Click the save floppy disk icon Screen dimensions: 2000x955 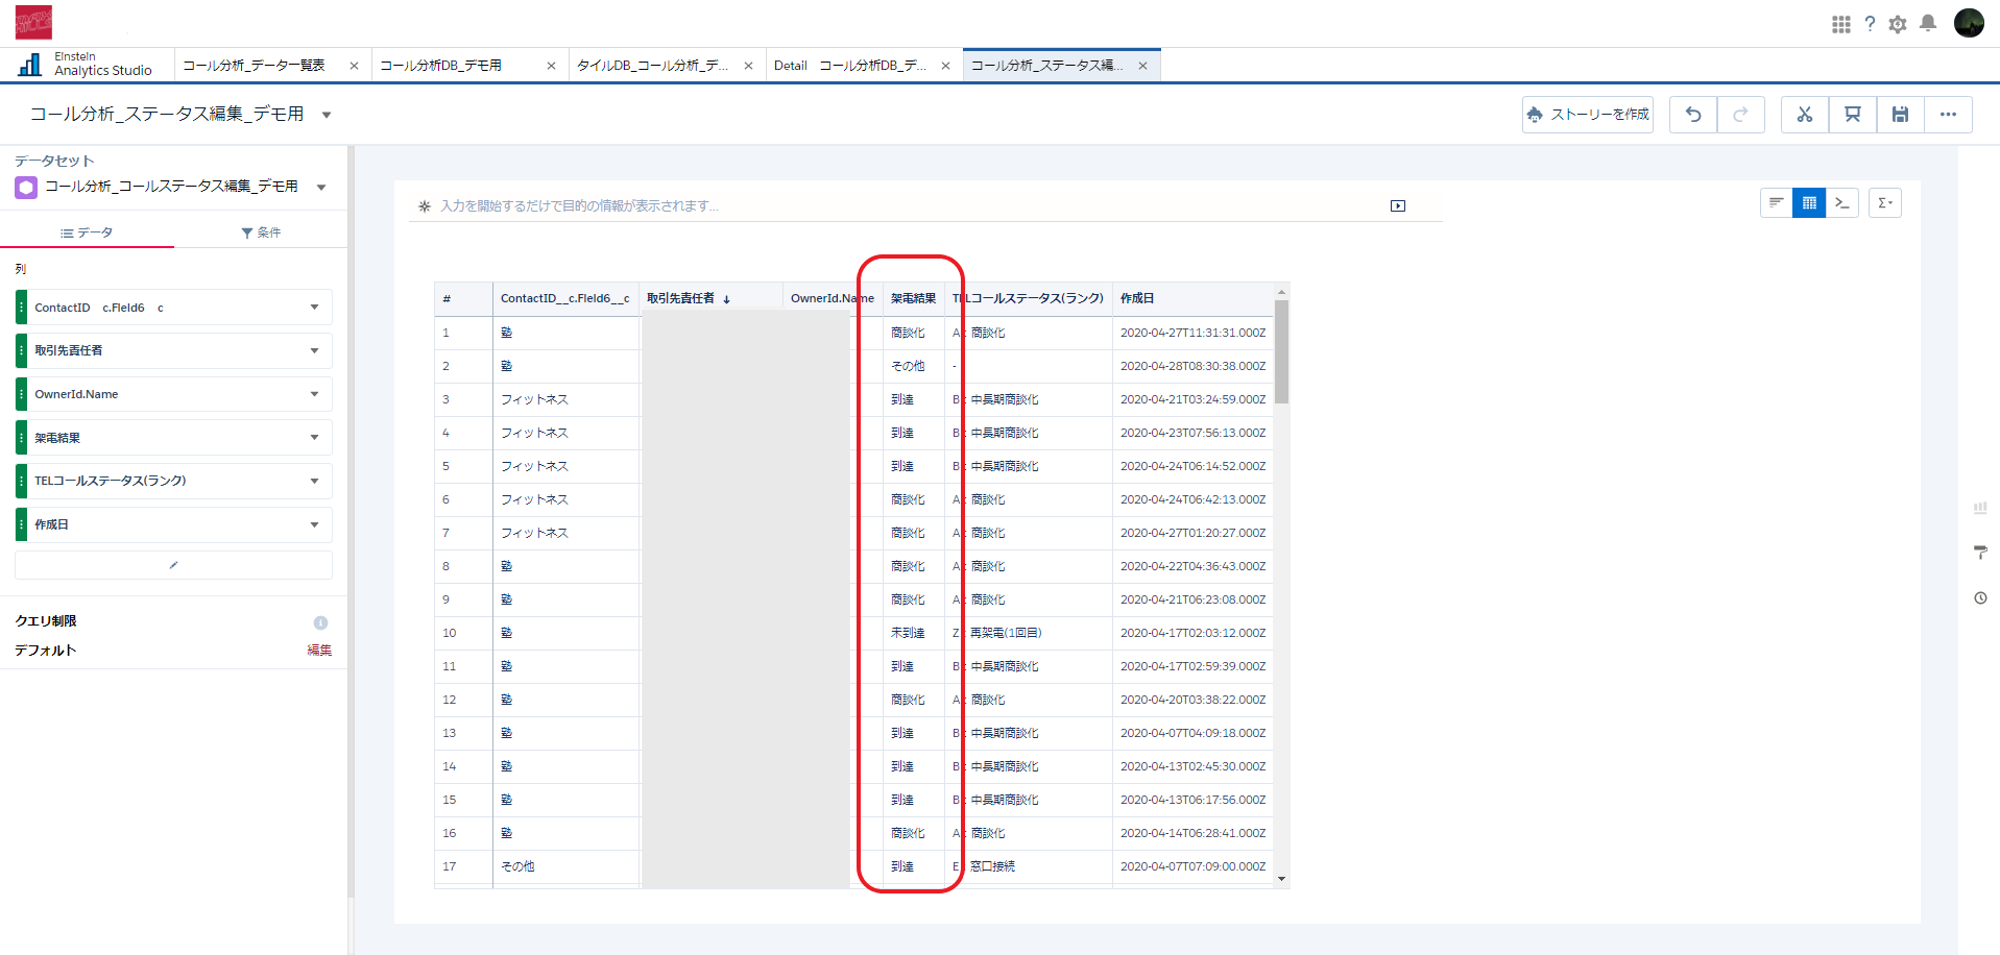(1900, 115)
